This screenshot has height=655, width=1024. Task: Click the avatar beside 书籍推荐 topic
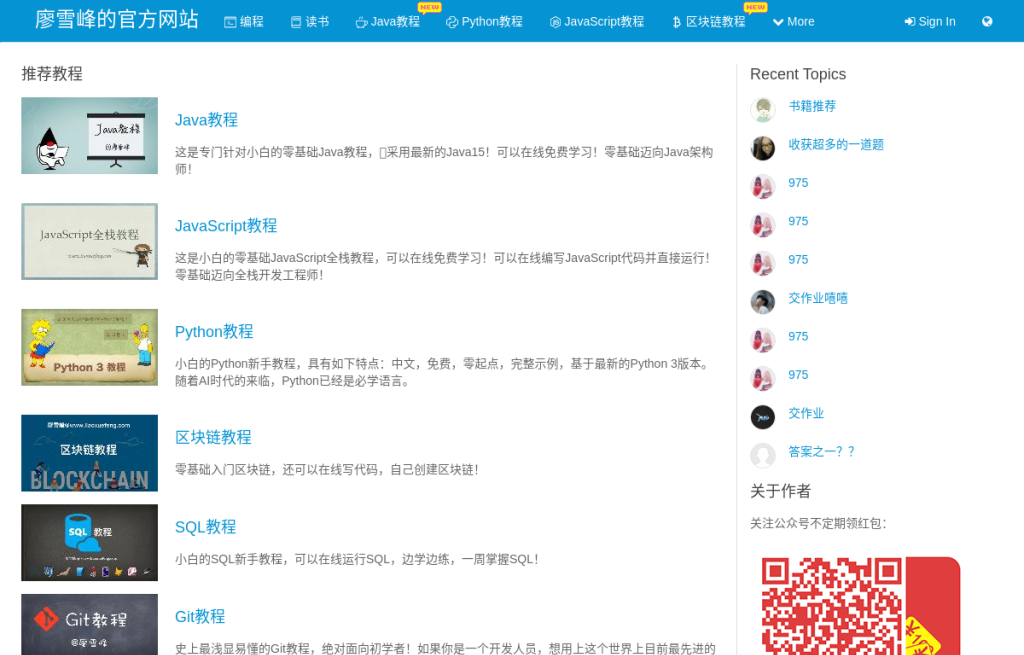tap(763, 110)
